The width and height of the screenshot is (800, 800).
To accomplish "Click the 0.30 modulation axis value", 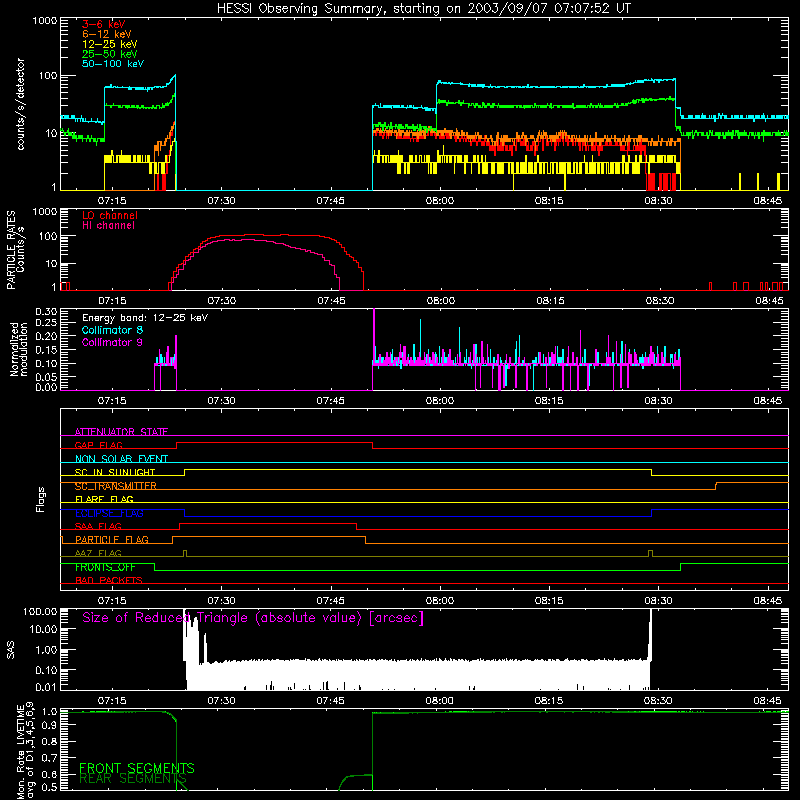I will (x=46, y=312).
